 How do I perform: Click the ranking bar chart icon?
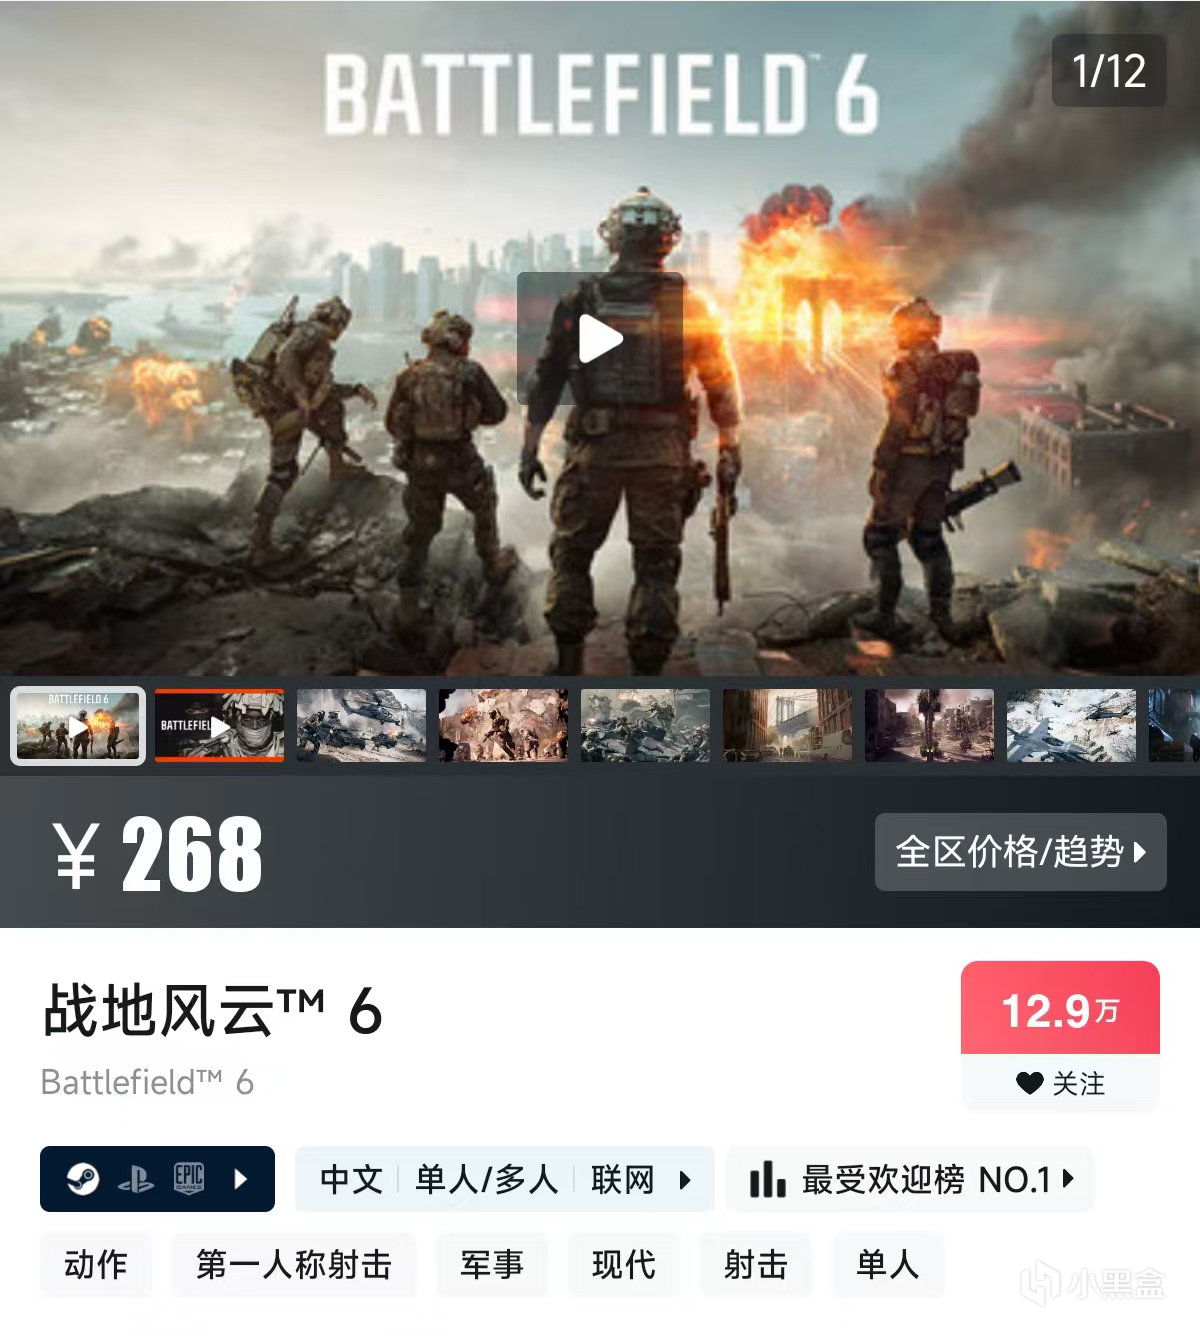pos(767,1180)
